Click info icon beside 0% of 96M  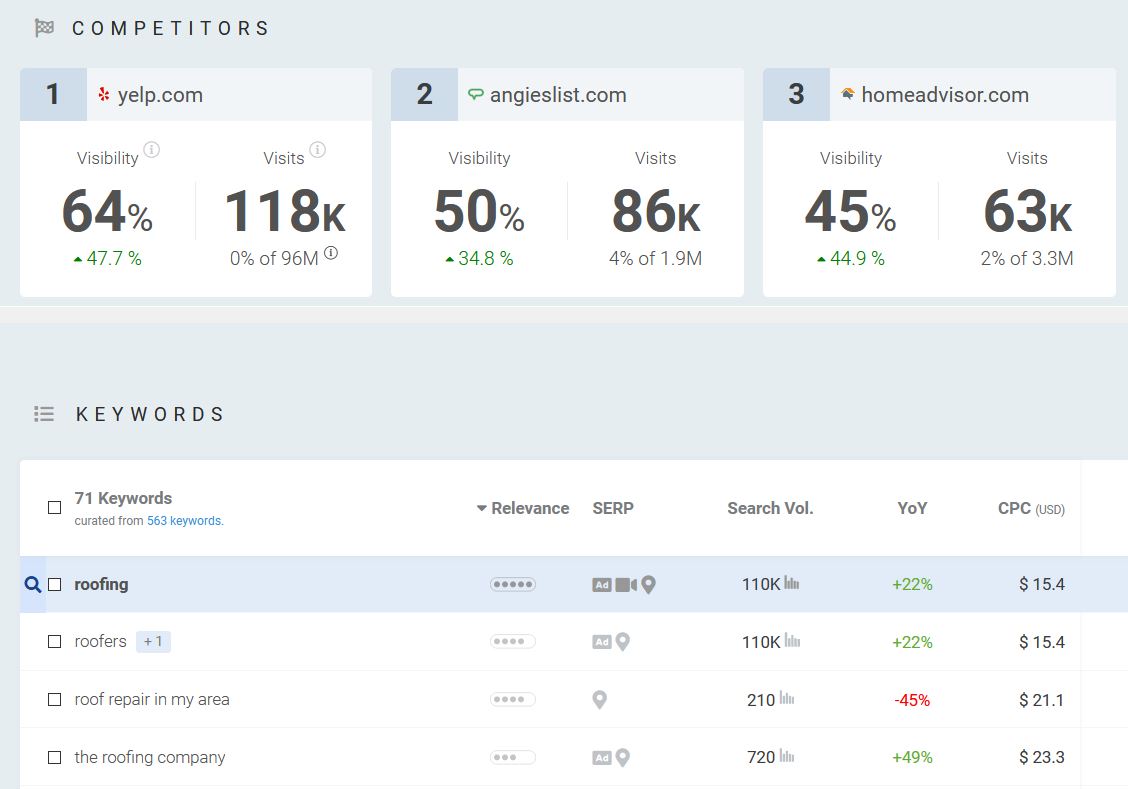point(331,252)
